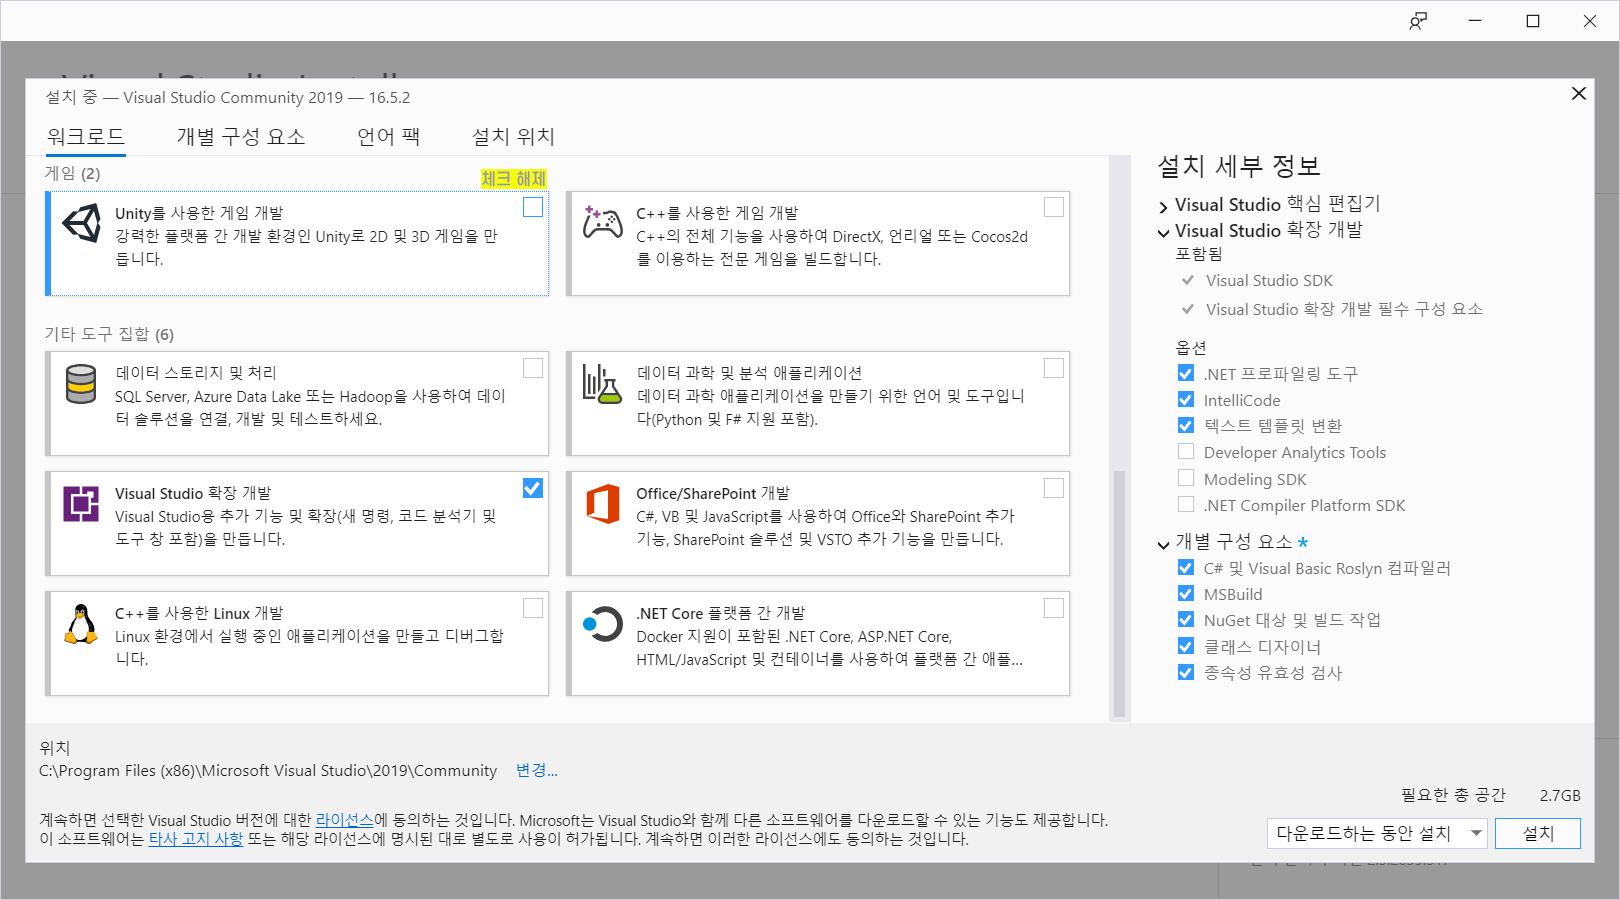Viewport: 1620px width, 900px height.
Task: Switch to the Installation locations tab
Action: pyautogui.click(x=513, y=137)
